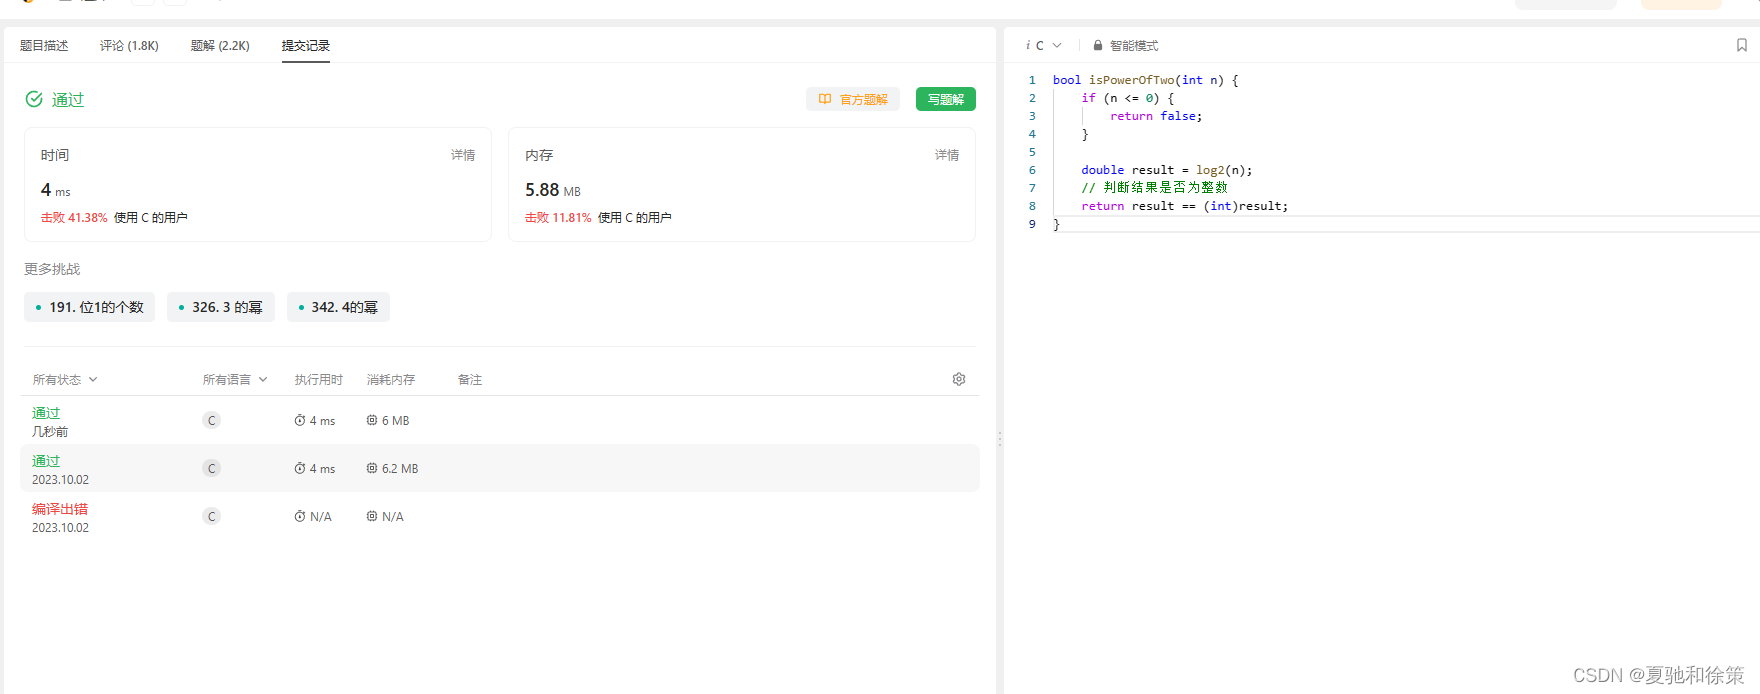The height and width of the screenshot is (694, 1760).
Task: Click the memory chip icon beside 6.2 MB
Action: [x=372, y=469]
